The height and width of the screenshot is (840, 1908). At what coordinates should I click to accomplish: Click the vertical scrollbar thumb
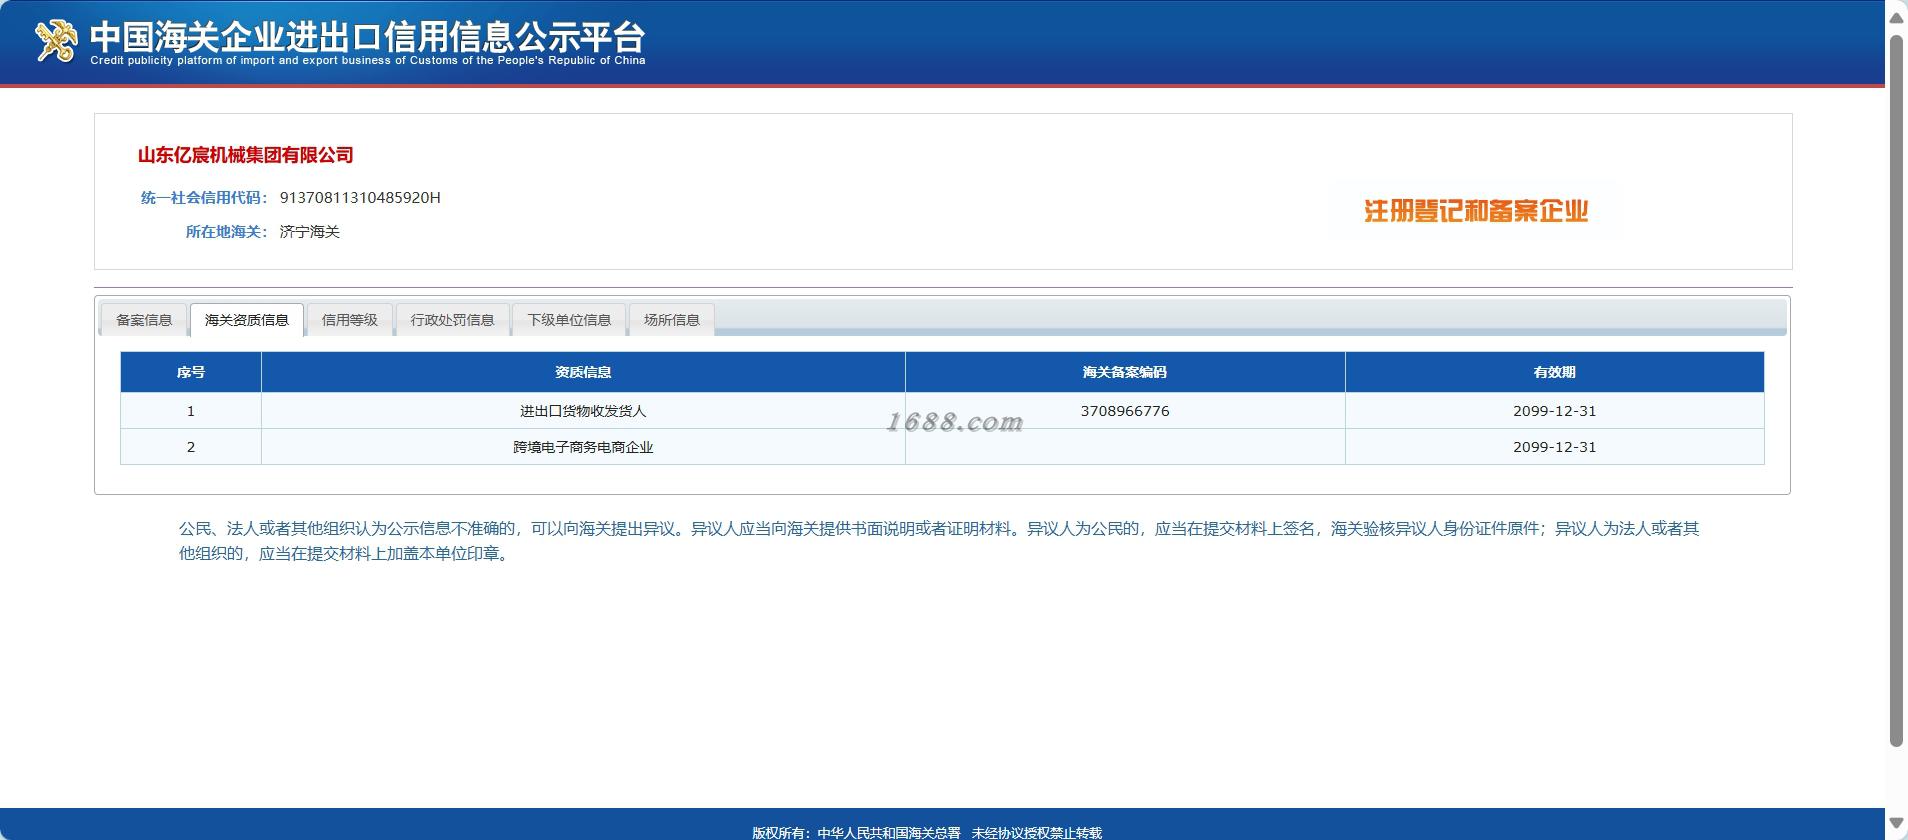[1896, 390]
